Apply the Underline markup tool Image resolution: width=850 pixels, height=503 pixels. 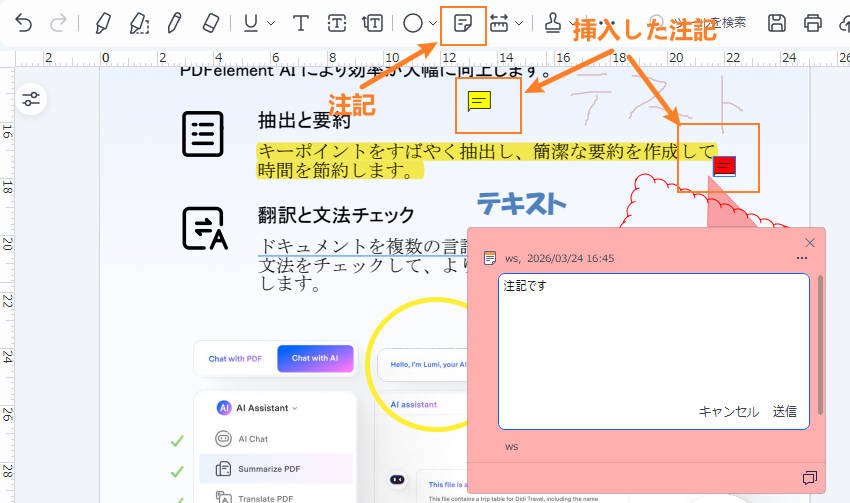[250, 23]
